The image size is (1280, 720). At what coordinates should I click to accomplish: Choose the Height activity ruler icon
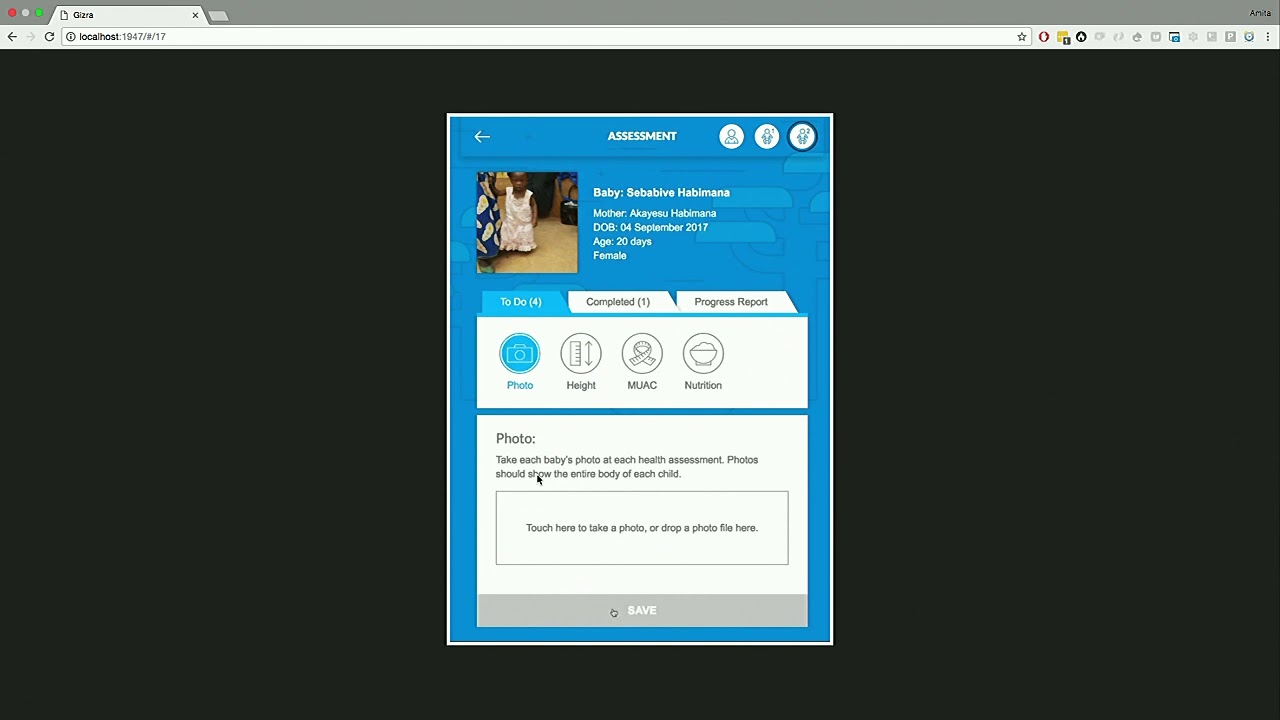(x=581, y=354)
